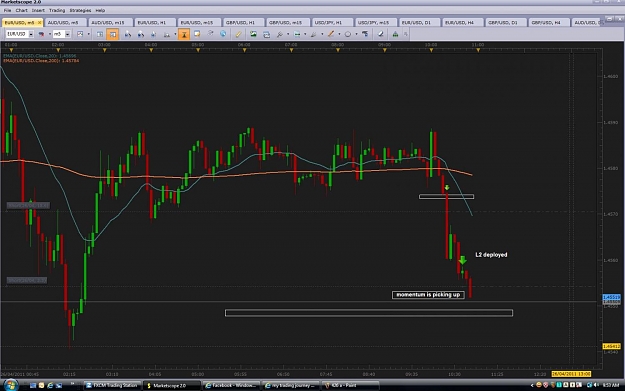
Task: Expand the arrow right of the first chart icon
Action: coord(88,34)
